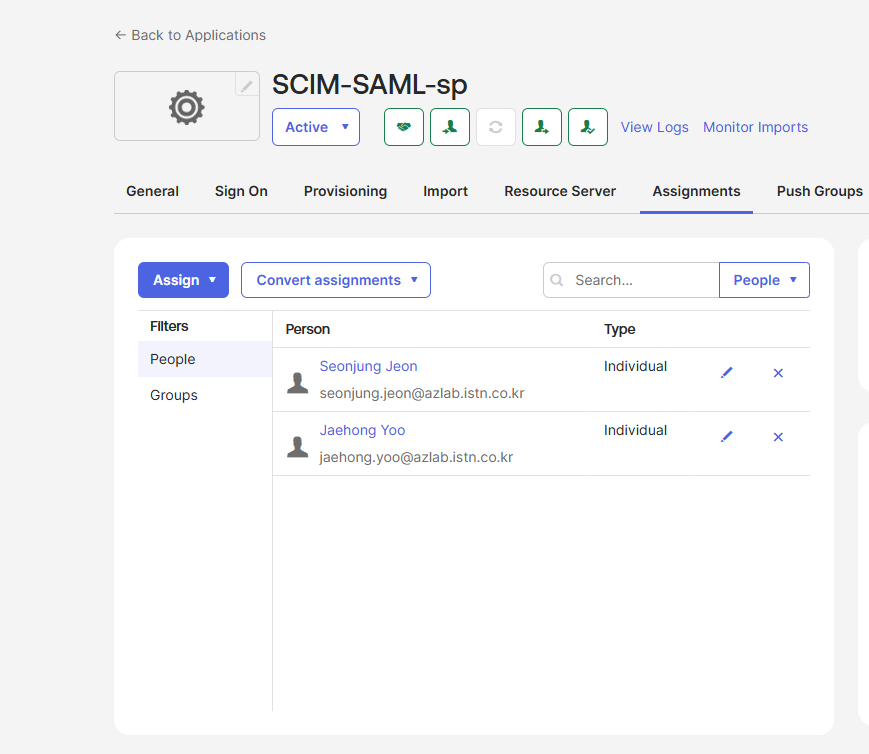Click Individual type in Jaehong Yoo's row
869x754 pixels.
coord(635,430)
